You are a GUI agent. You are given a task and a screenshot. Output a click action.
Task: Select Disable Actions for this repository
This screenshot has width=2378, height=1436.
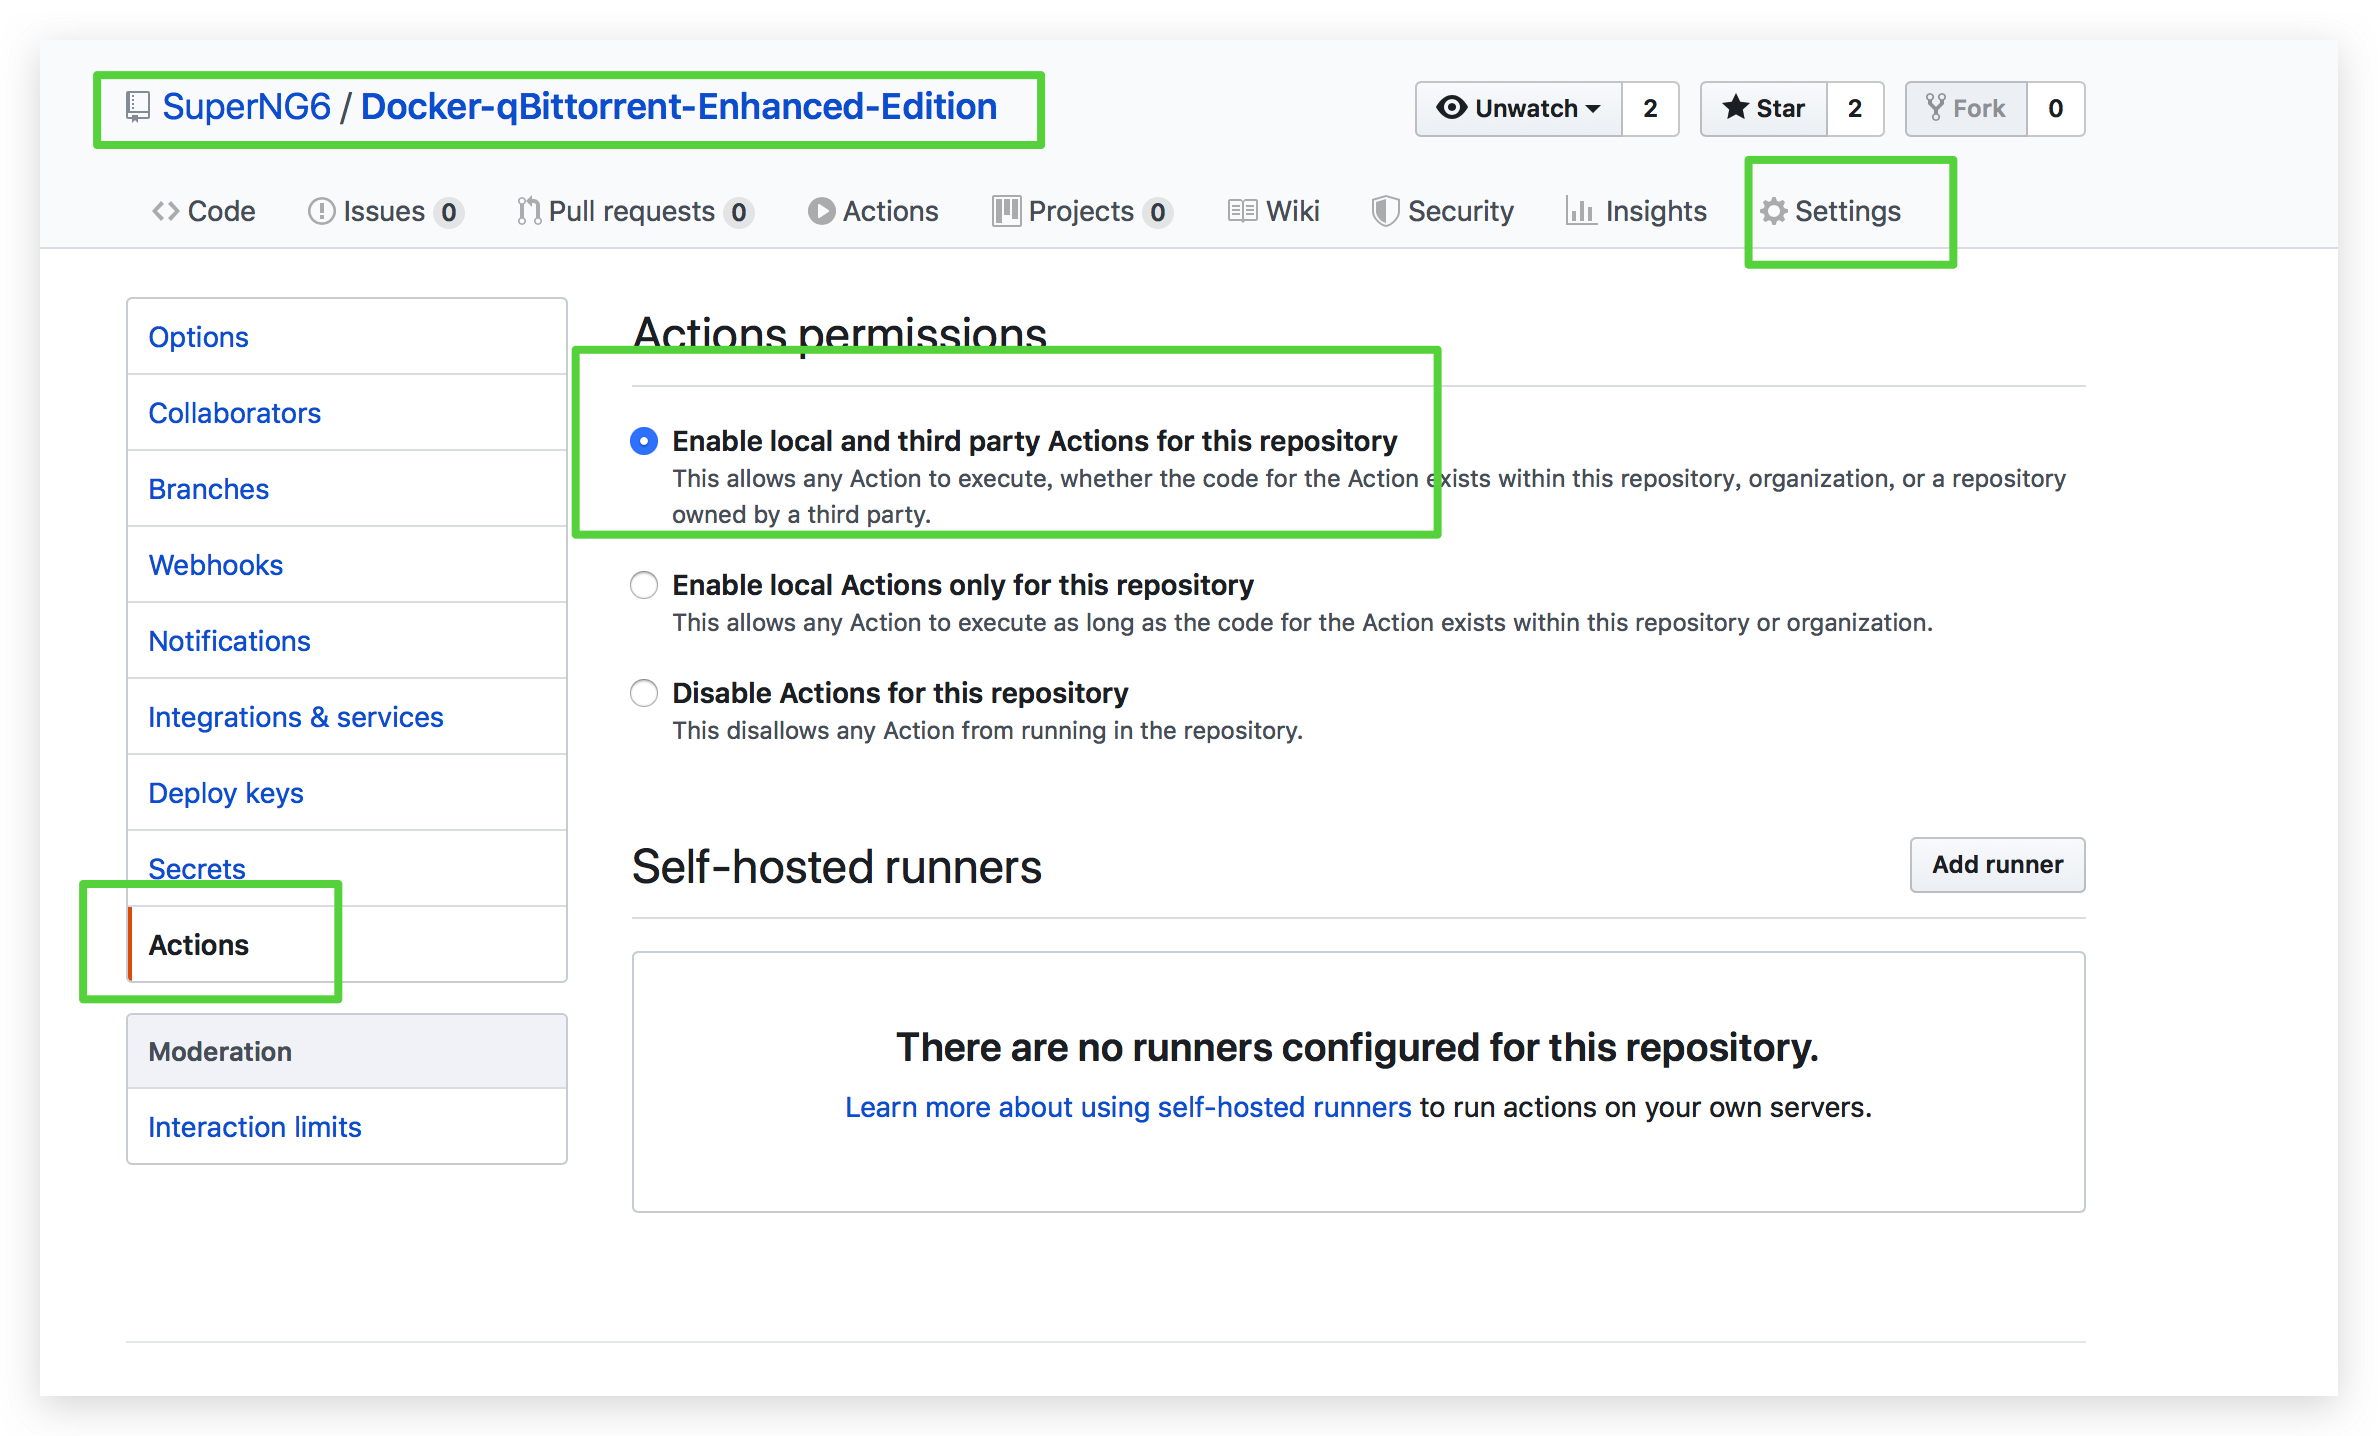(644, 693)
